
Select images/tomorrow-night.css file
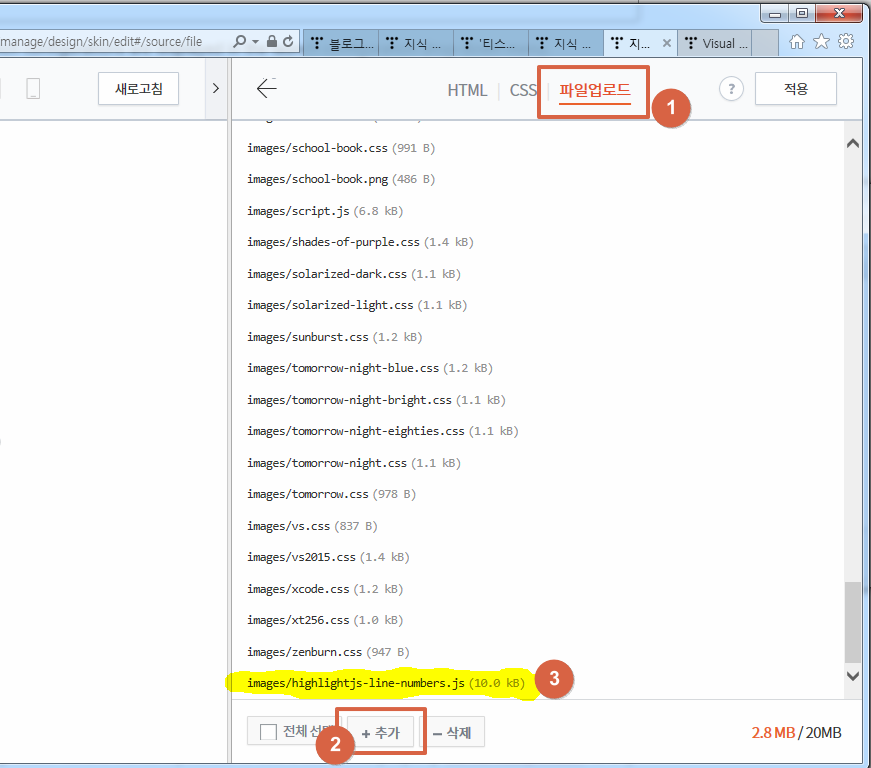pyautogui.click(x=354, y=463)
